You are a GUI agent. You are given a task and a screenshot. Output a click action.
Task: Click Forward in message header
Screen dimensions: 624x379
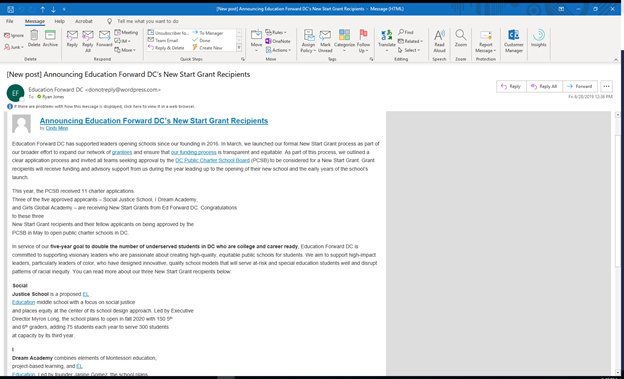coord(580,86)
